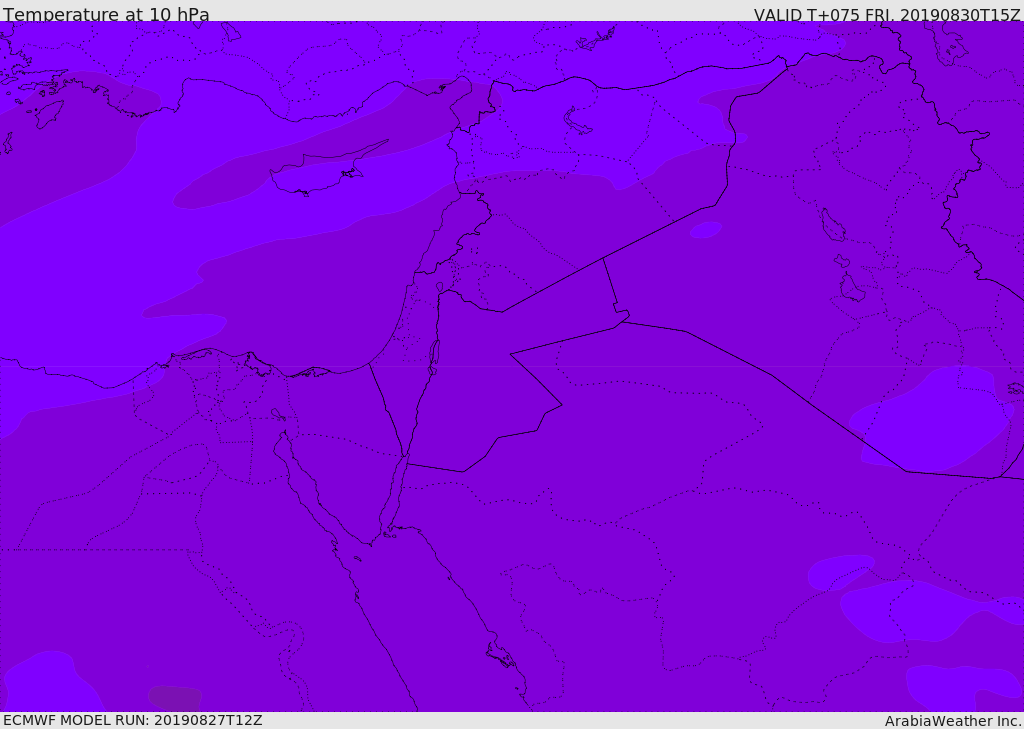Click the 'ECMWF MODEL RUN: 20190827T12Z' label
Viewport: 1024px width, 729px height.
click(x=133, y=720)
